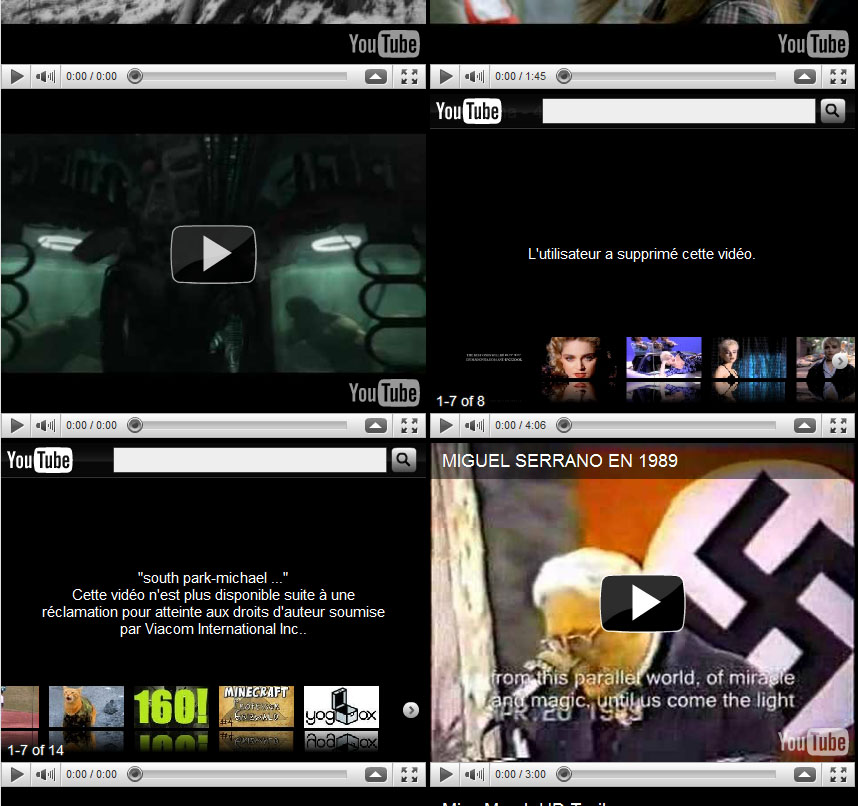
Task: Fullscreen the south park-michael video player
Action: pyautogui.click(x=409, y=775)
